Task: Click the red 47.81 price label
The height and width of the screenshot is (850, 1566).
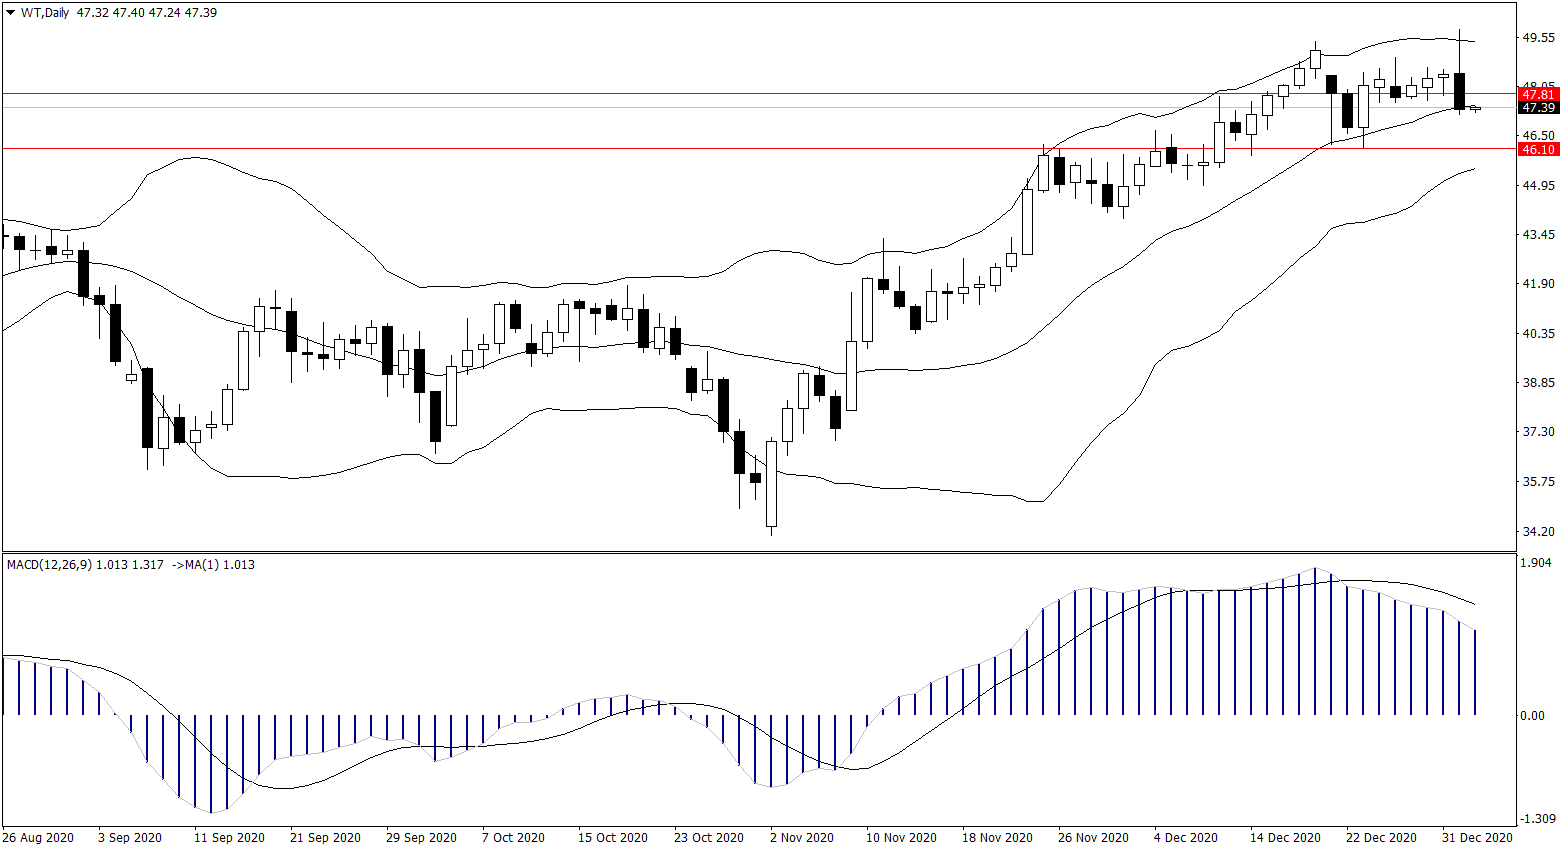Action: click(x=1538, y=95)
